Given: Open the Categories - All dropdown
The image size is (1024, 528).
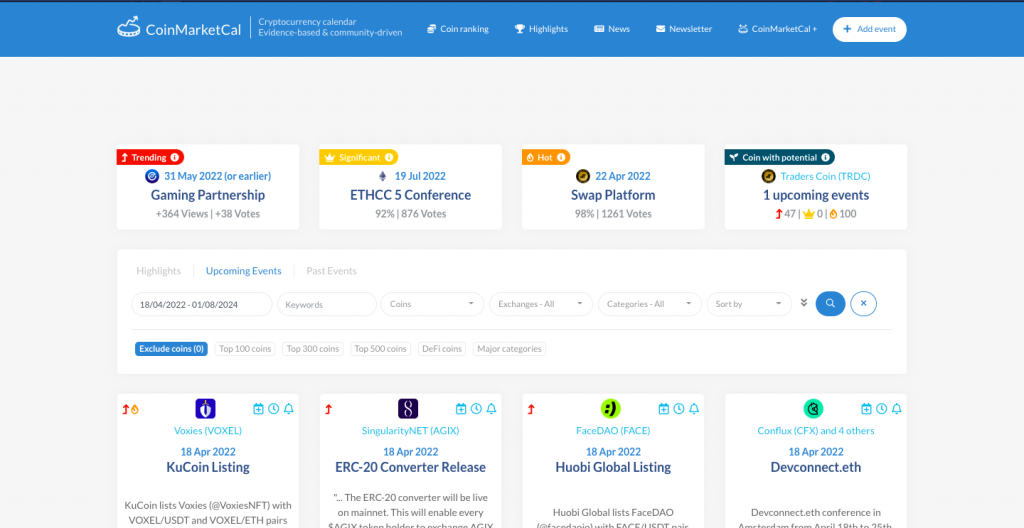Looking at the screenshot, I should pos(649,304).
